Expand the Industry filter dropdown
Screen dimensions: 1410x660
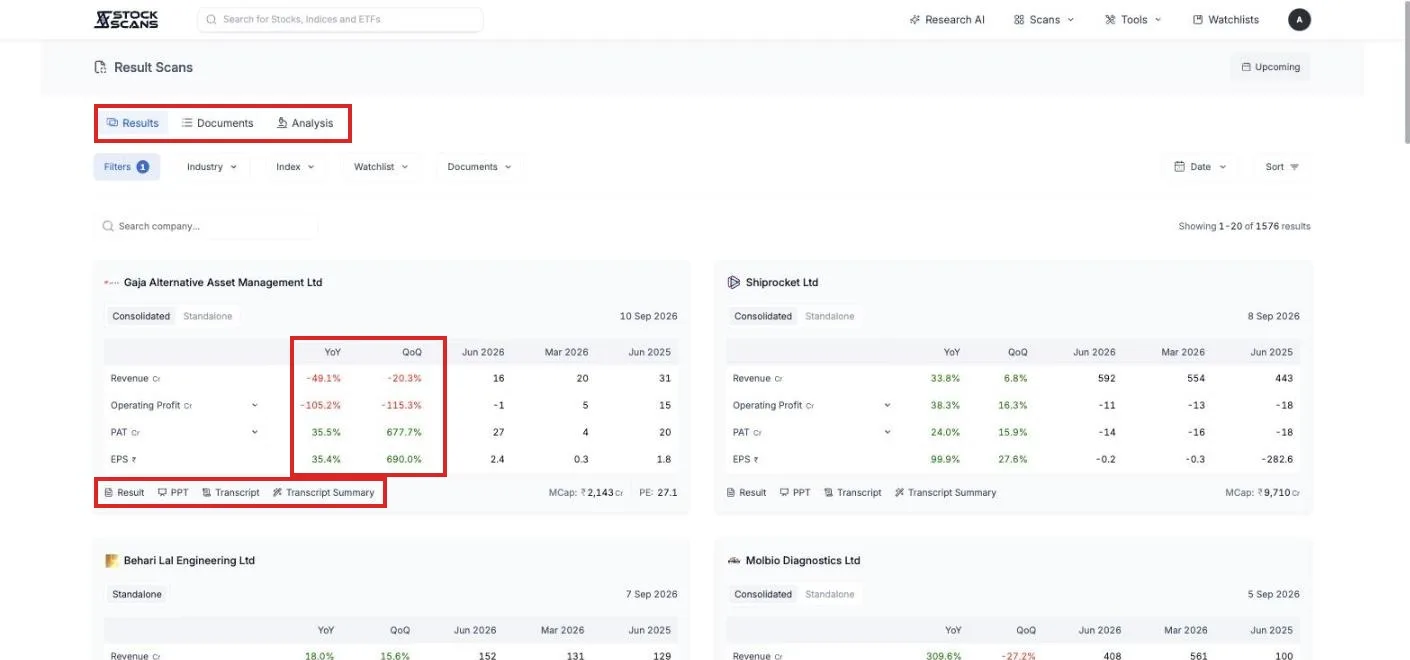coord(212,167)
